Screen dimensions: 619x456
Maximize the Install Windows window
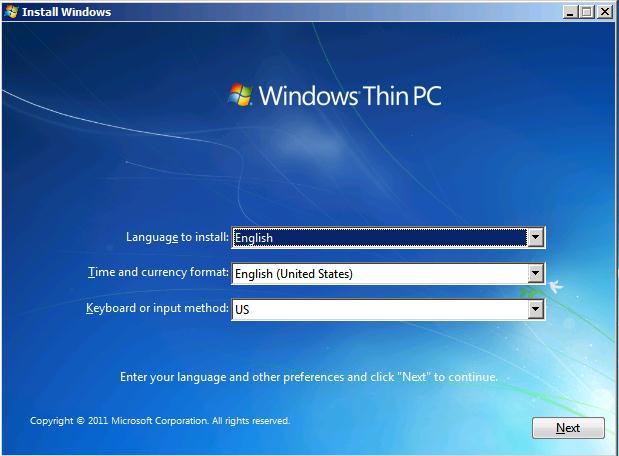[x=587, y=12]
